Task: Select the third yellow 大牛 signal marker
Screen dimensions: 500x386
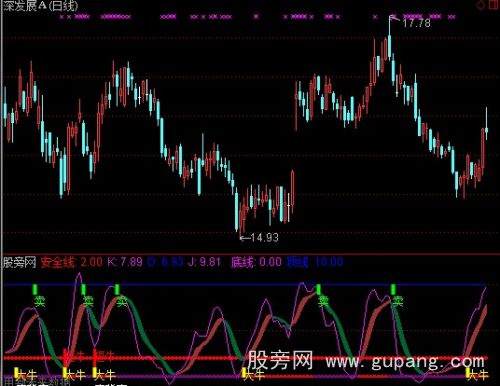Action: [104, 375]
